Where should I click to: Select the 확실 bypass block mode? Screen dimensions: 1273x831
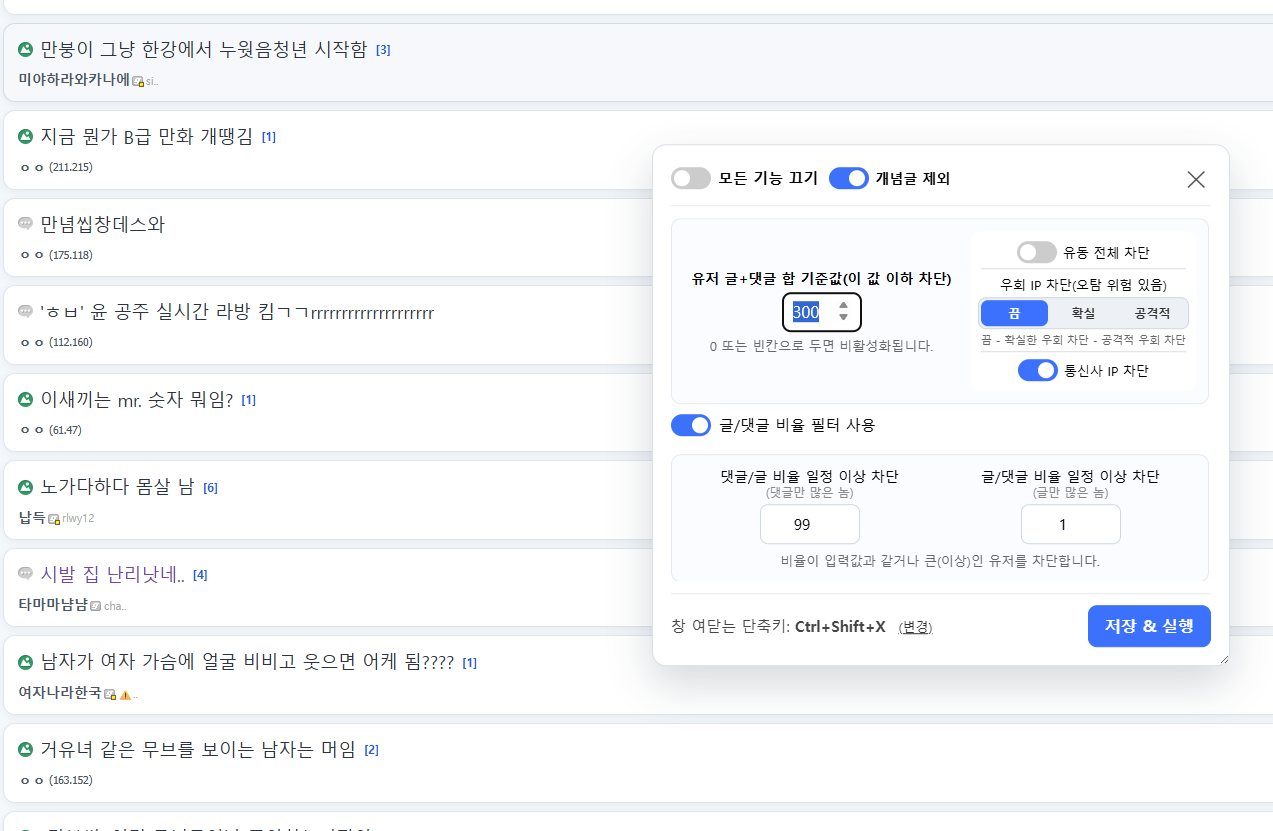pos(1084,312)
